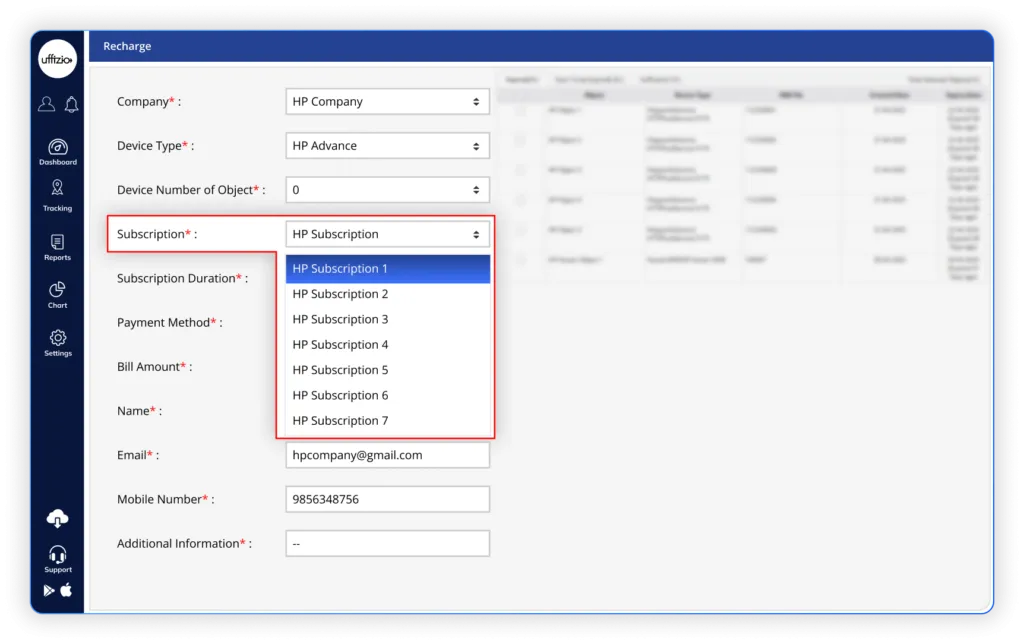Open the Settings gear in sidebar
The height and width of the screenshot is (644, 1024).
click(58, 343)
